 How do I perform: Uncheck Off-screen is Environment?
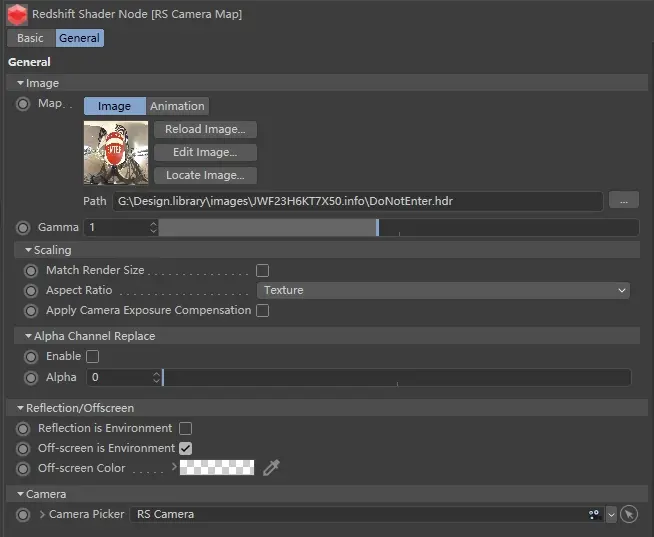pyautogui.click(x=185, y=448)
